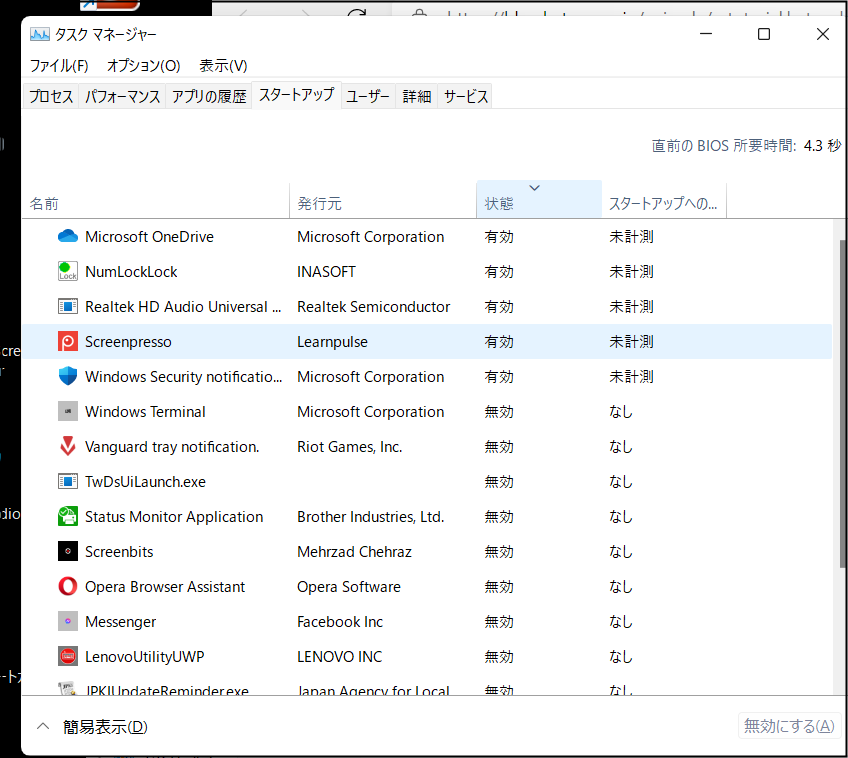This screenshot has height=758, width=848.
Task: Click the 有効 status of Screenpresso
Action: pyautogui.click(x=499, y=342)
